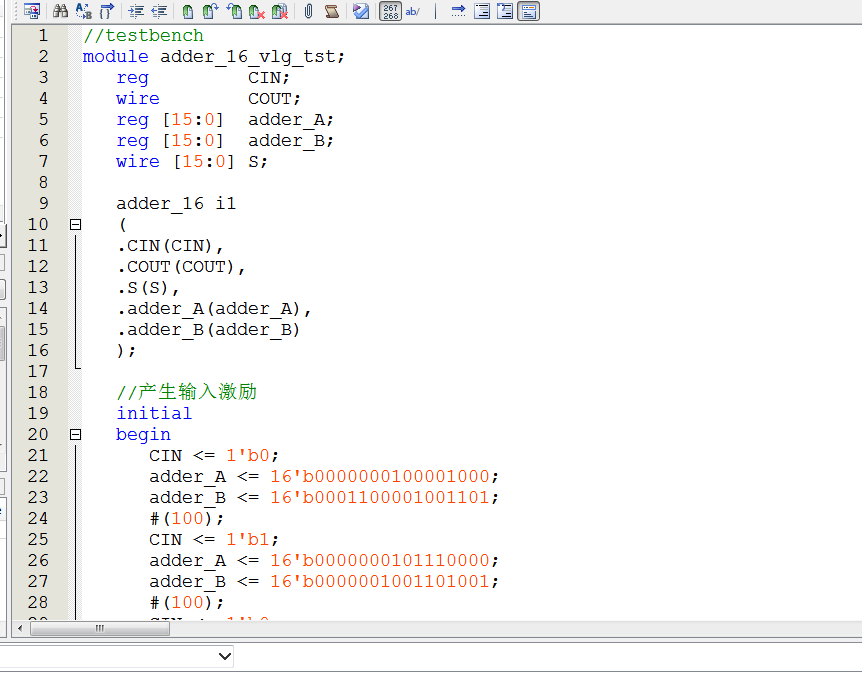This screenshot has height=675, width=862.
Task: Jump to the previous bookmark
Action: tap(234, 11)
